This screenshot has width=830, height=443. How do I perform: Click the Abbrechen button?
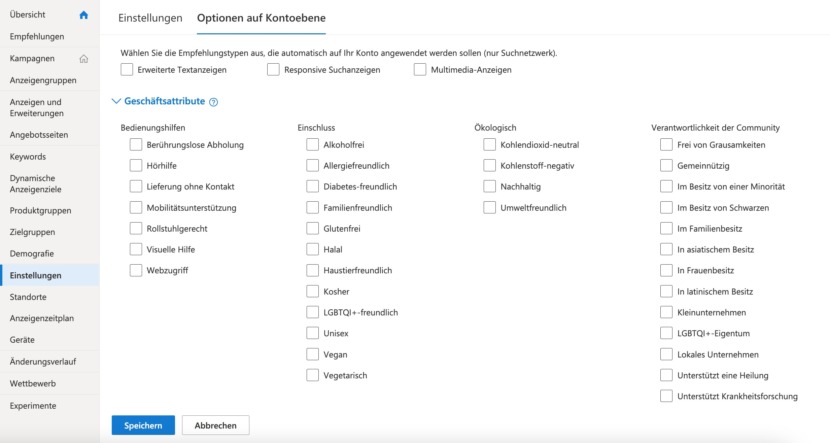pyautogui.click(x=215, y=426)
